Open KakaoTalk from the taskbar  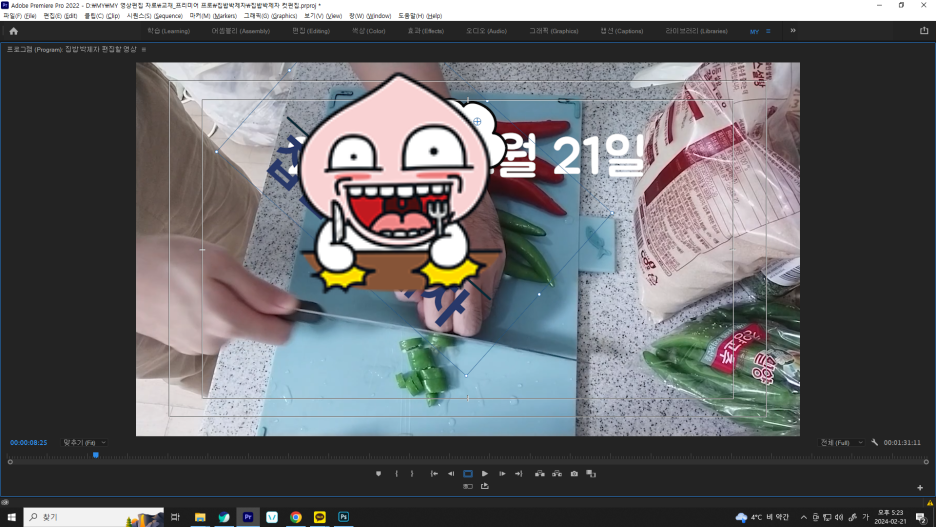coord(319,517)
